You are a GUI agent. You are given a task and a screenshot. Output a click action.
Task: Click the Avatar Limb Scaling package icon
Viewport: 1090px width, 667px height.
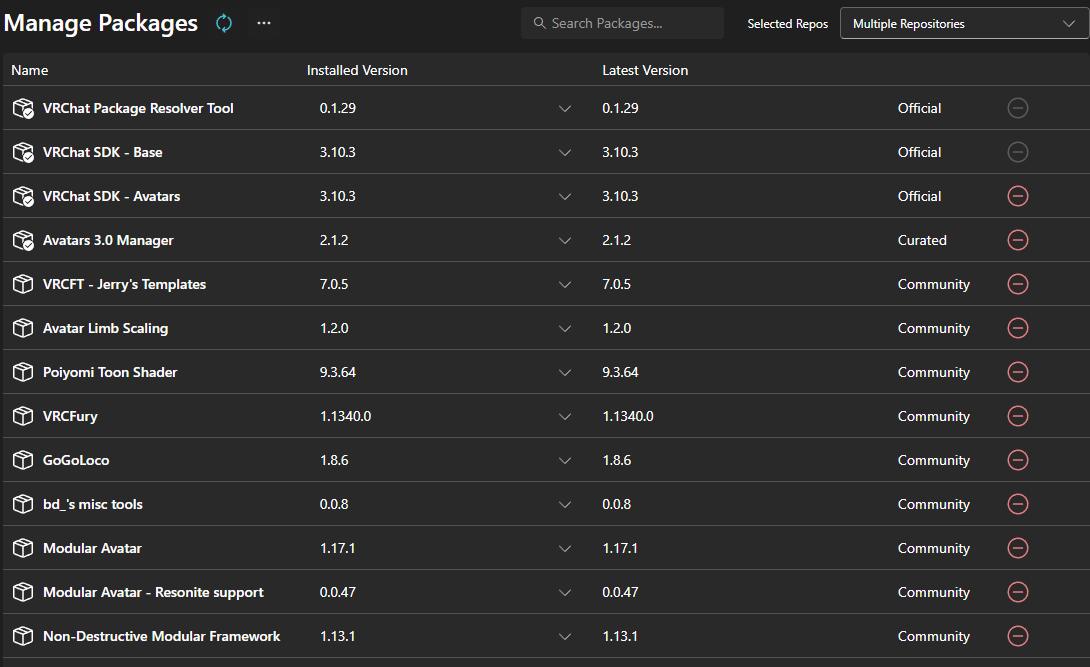23,328
